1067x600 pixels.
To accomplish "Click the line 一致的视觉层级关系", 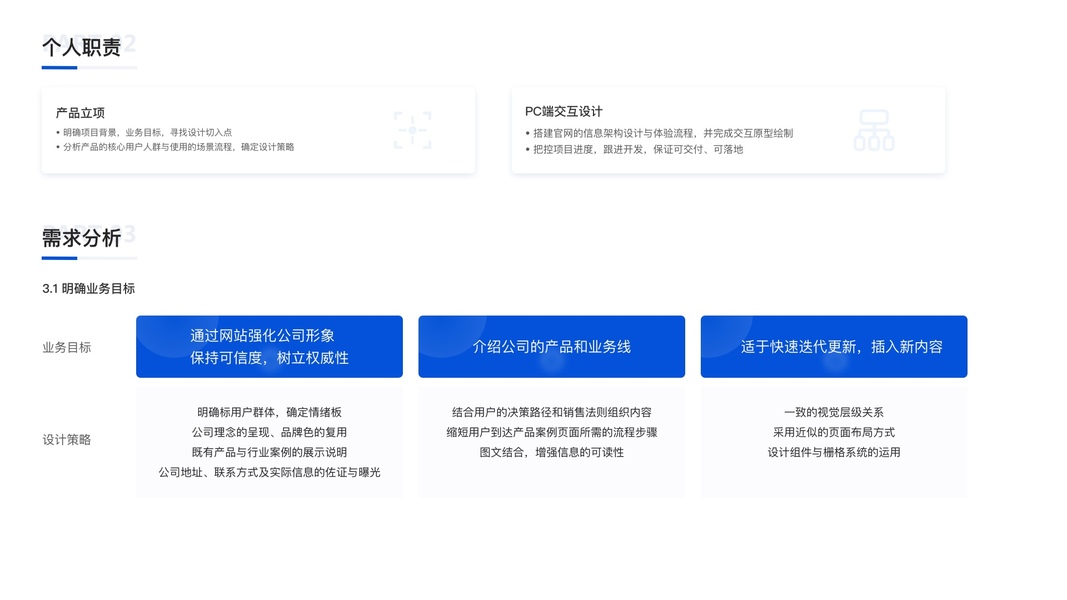I will 834,412.
